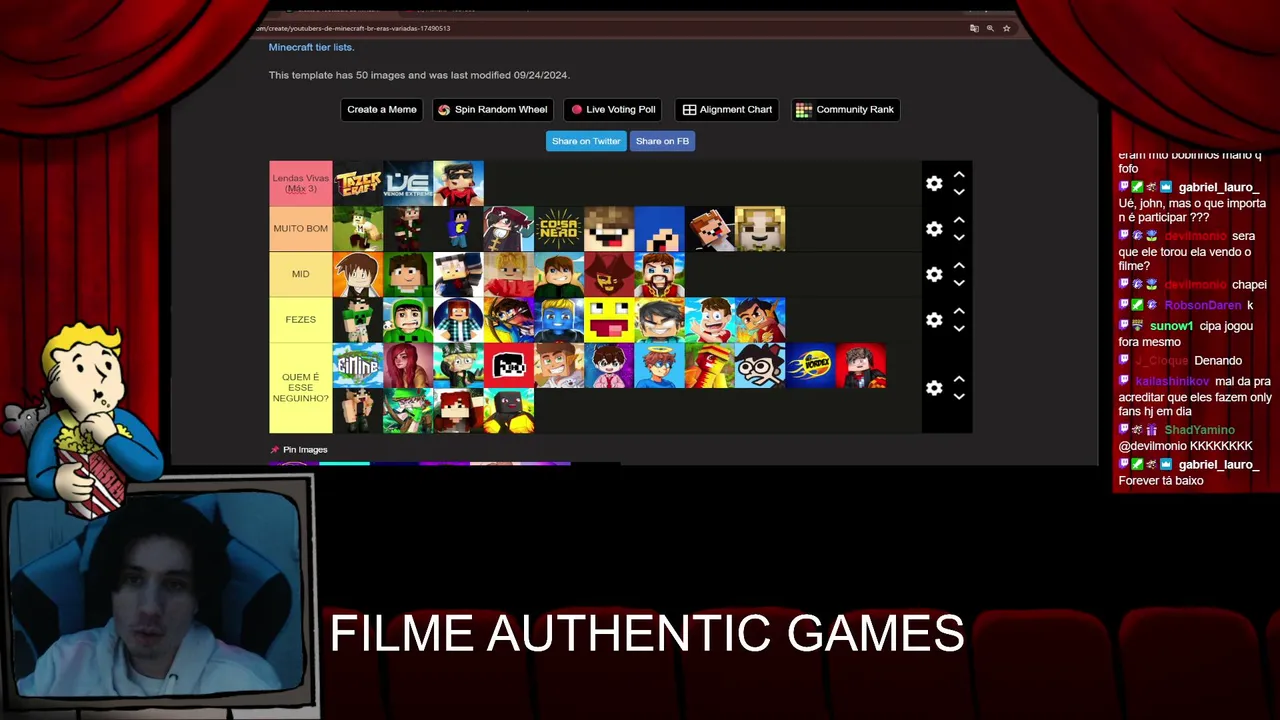View the Community Rank
The image size is (1280, 720).
(845, 110)
